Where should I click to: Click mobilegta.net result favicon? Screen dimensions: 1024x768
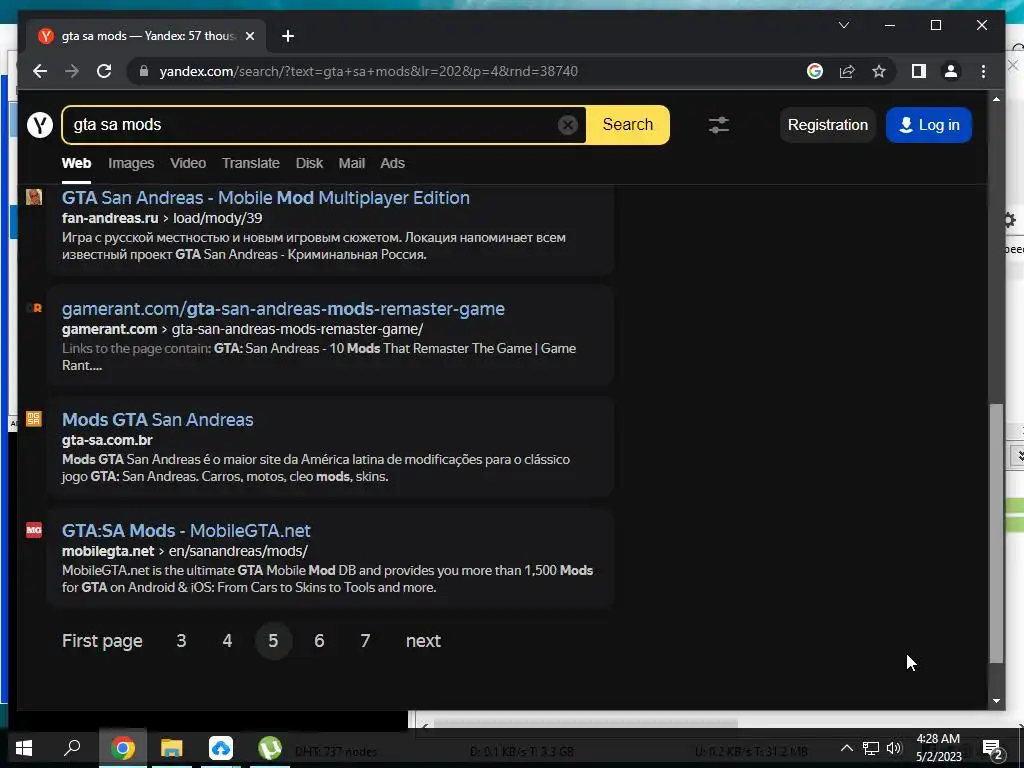pos(34,530)
